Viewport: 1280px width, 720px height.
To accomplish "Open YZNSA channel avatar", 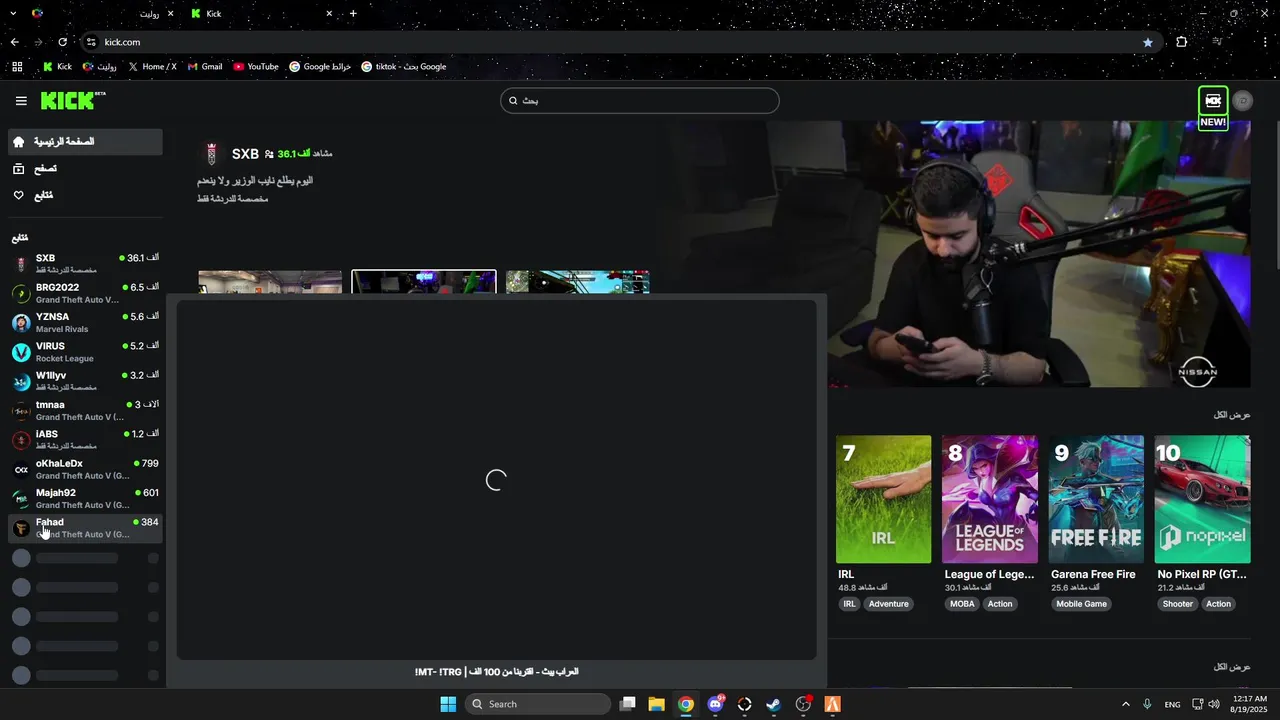I will point(21,323).
